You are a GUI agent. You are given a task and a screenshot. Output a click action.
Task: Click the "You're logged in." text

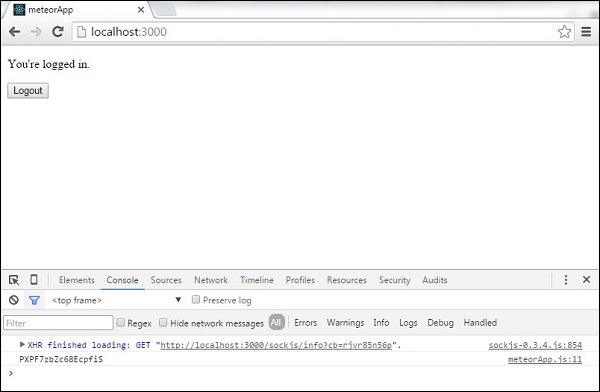pos(49,64)
